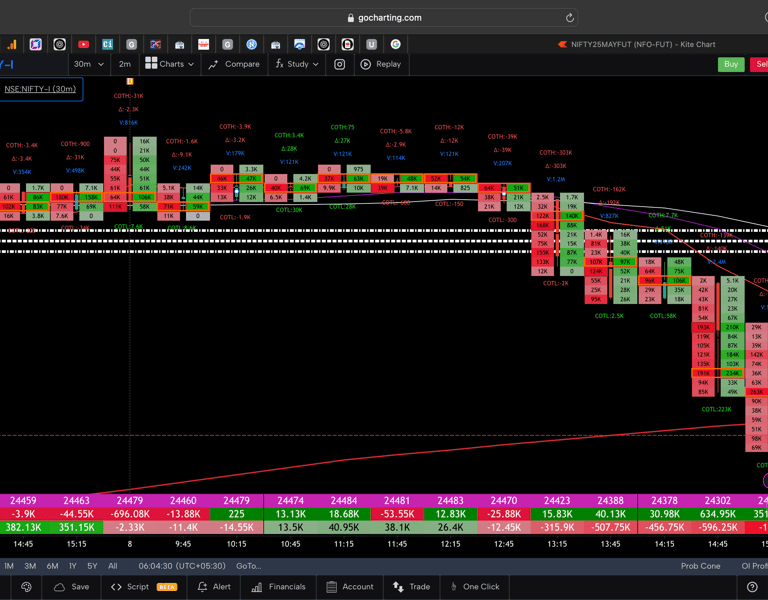Toggle the Prob Cone option
Viewport: 768px width, 600px height.
700,566
